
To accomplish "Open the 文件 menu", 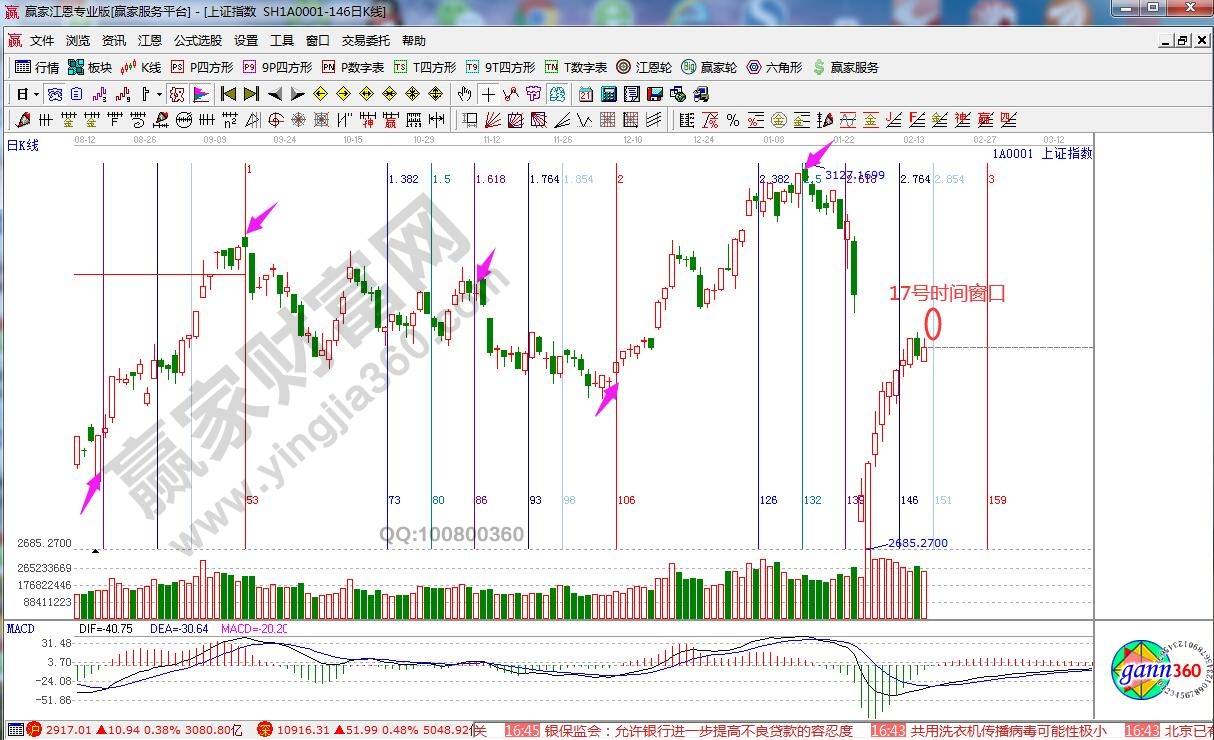I will tap(42, 41).
